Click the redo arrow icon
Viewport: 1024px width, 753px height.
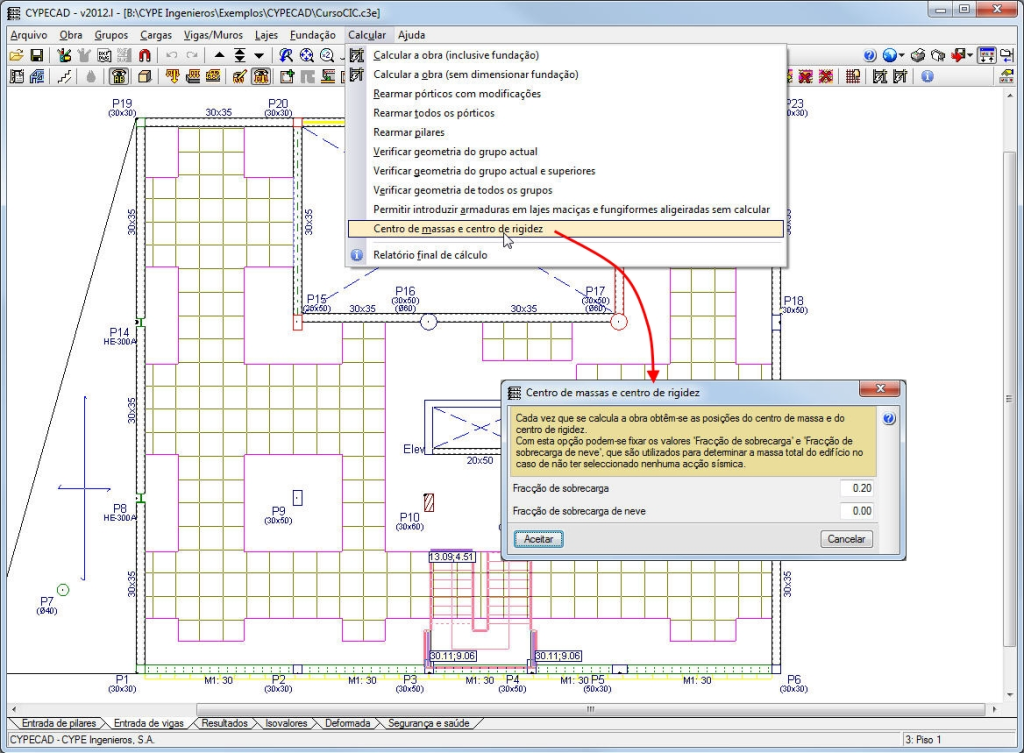click(x=192, y=56)
